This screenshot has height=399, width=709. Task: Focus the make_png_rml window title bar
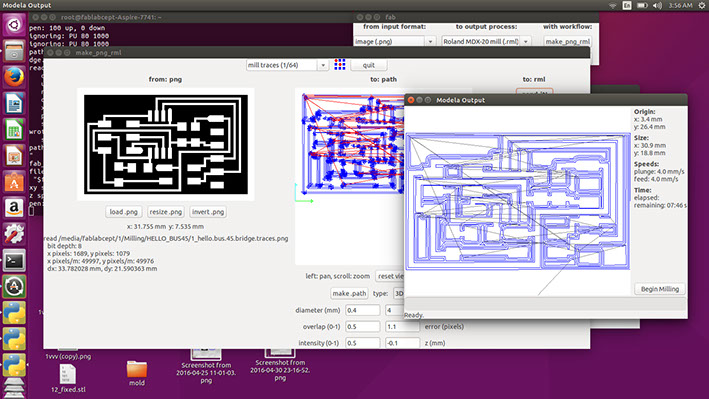[317, 52]
